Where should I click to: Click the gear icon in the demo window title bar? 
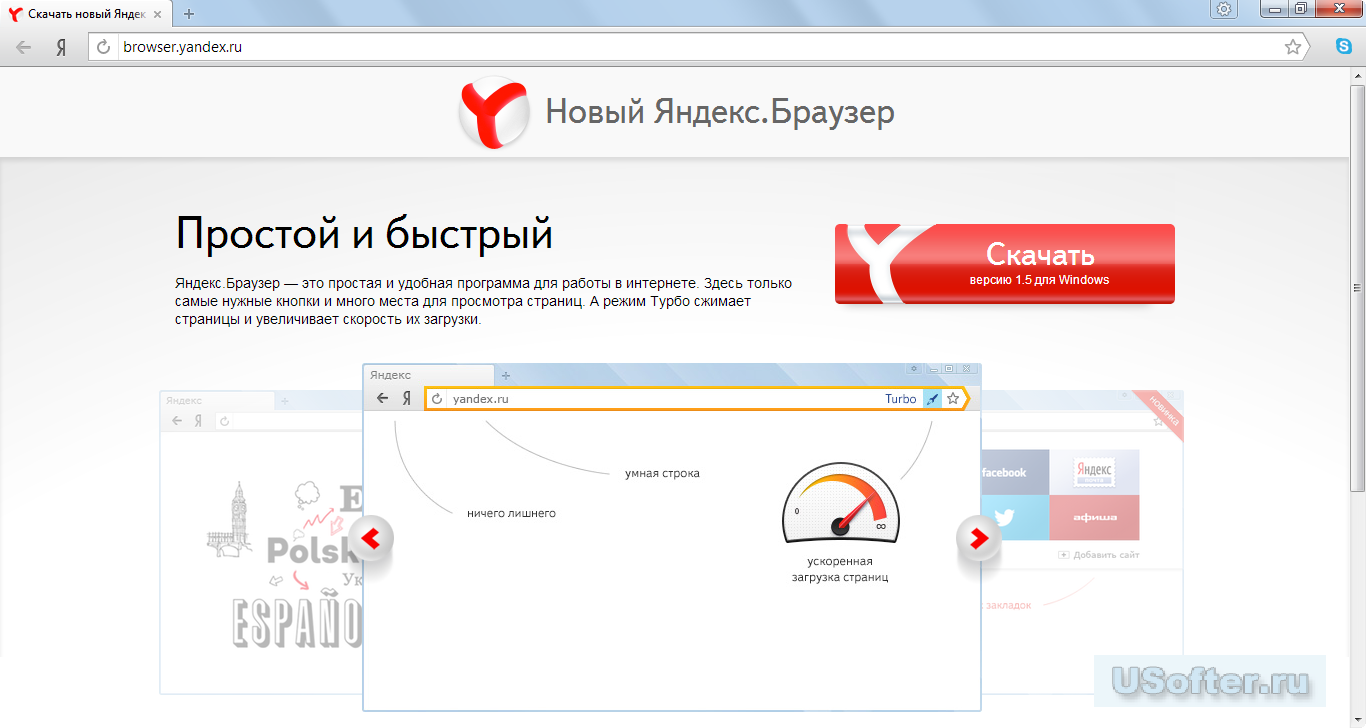tap(914, 368)
